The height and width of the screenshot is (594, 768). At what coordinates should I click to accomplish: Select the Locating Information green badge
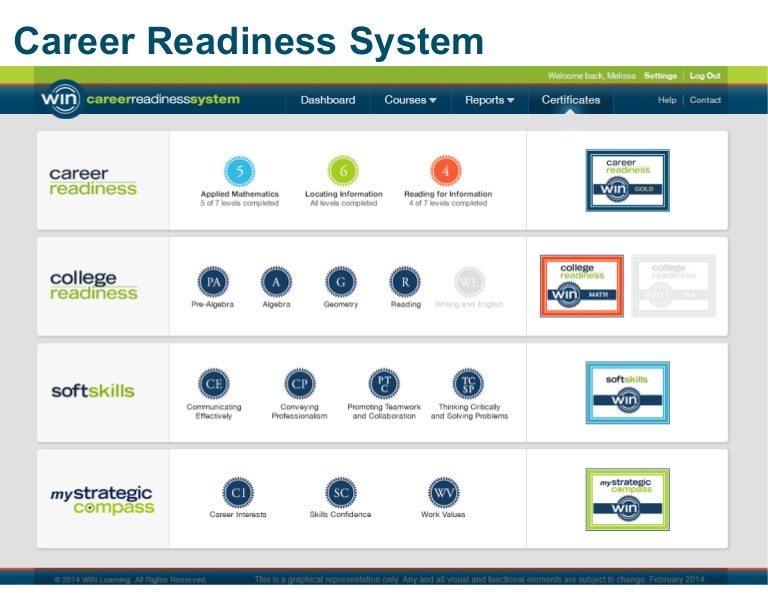343,171
